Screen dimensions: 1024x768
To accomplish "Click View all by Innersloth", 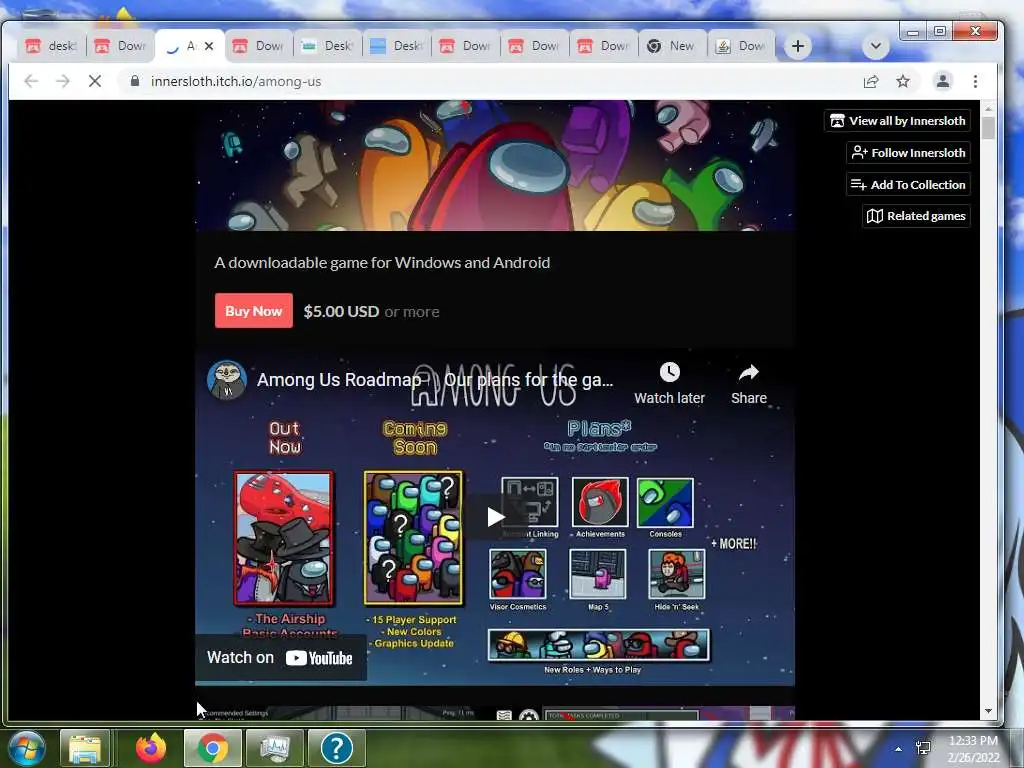I will [897, 121].
